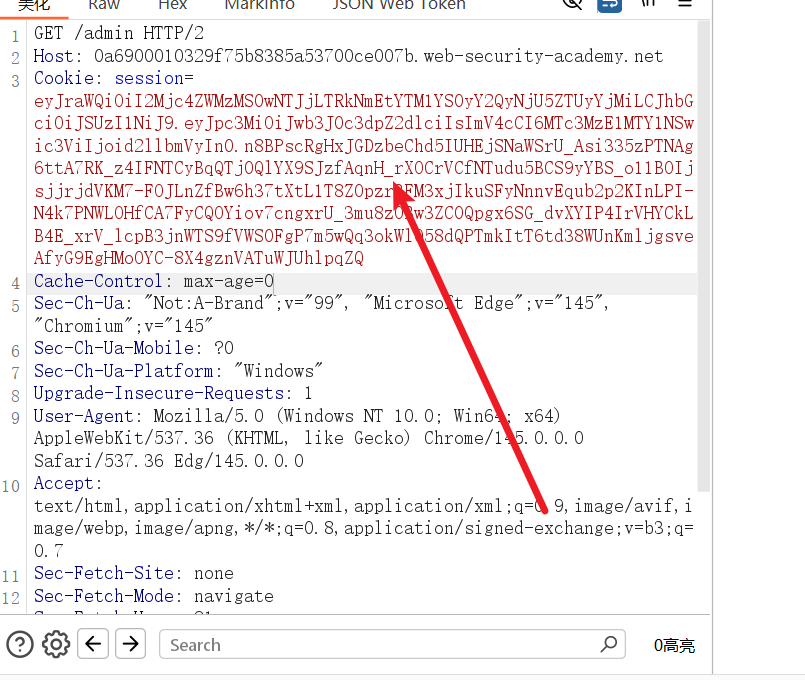Open the search help question mark icon
This screenshot has width=805, height=680.
coord(20,644)
